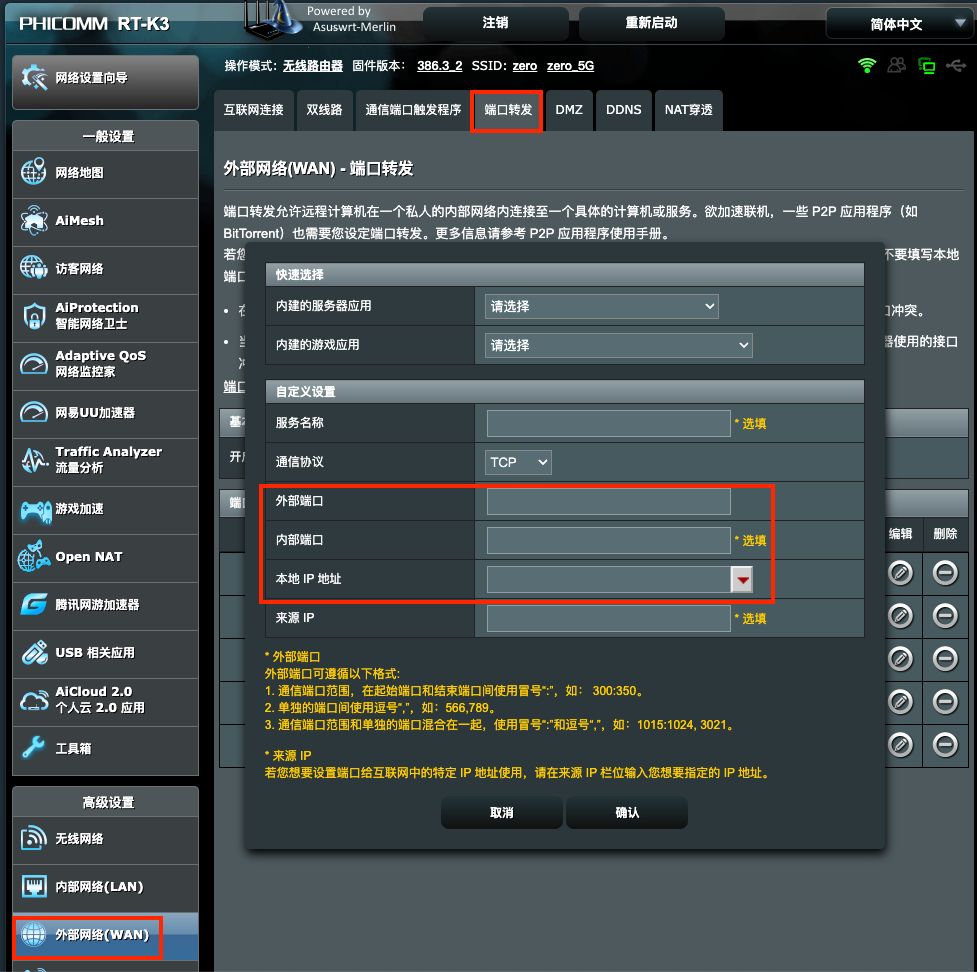Focus the 外部端口 input field

608,502
